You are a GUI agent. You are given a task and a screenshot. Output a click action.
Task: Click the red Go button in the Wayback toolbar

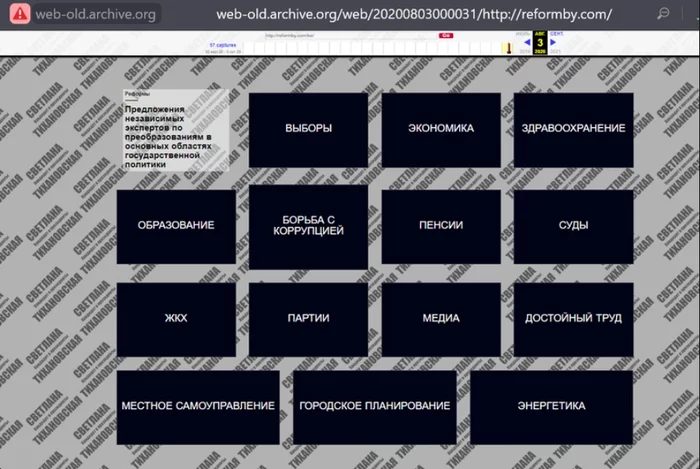(446, 35)
